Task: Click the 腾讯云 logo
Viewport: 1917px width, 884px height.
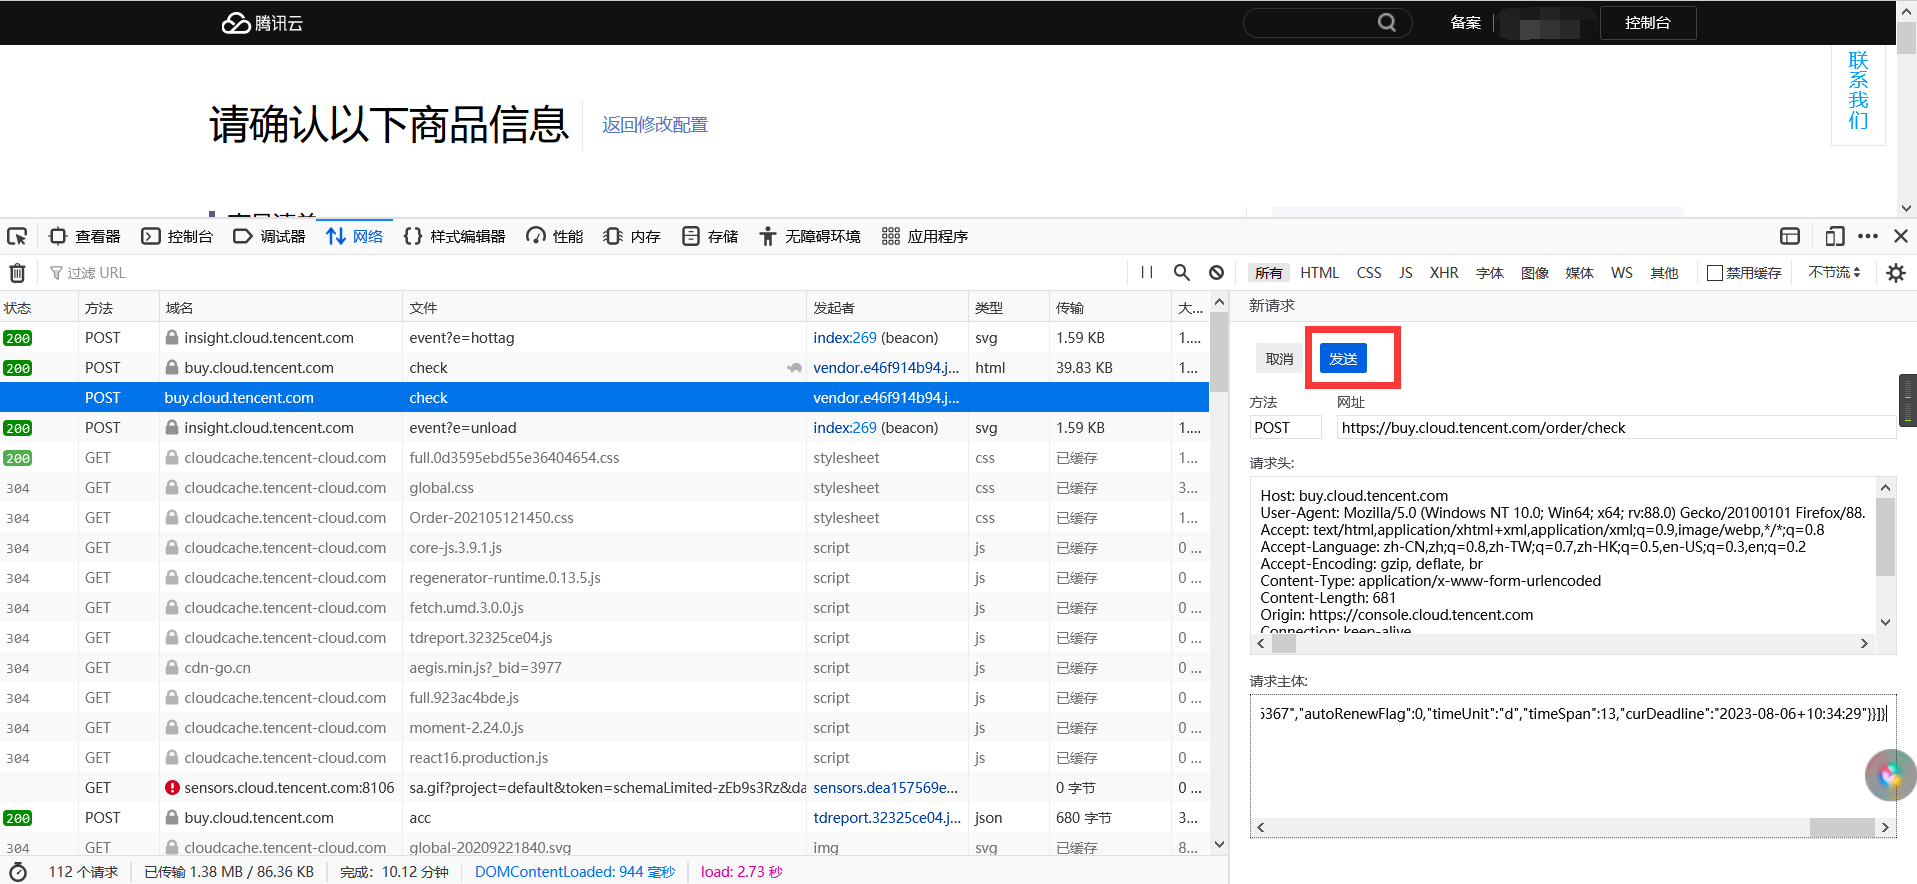Action: click(x=262, y=22)
